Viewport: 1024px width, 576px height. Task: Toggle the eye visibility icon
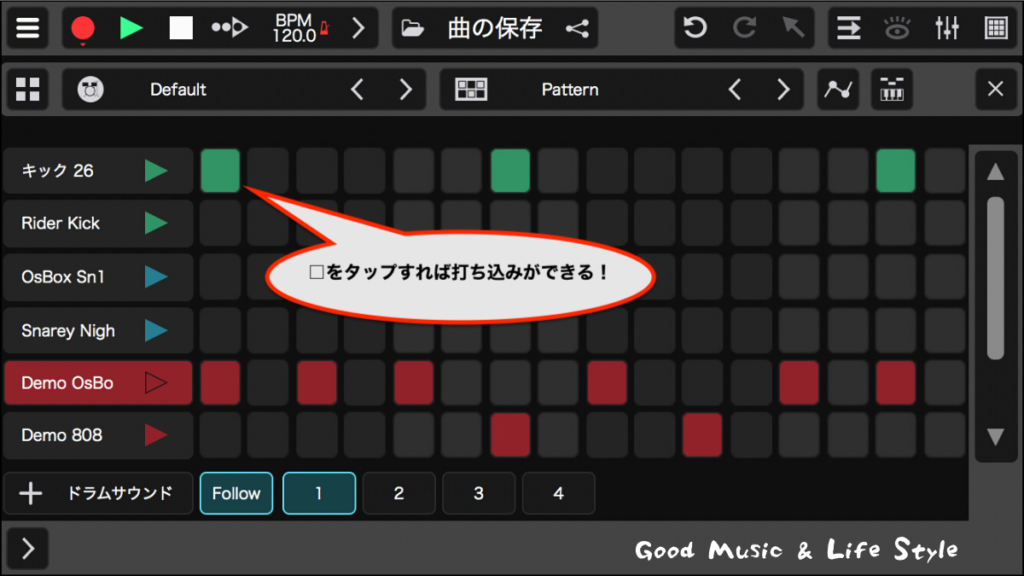coord(897,28)
